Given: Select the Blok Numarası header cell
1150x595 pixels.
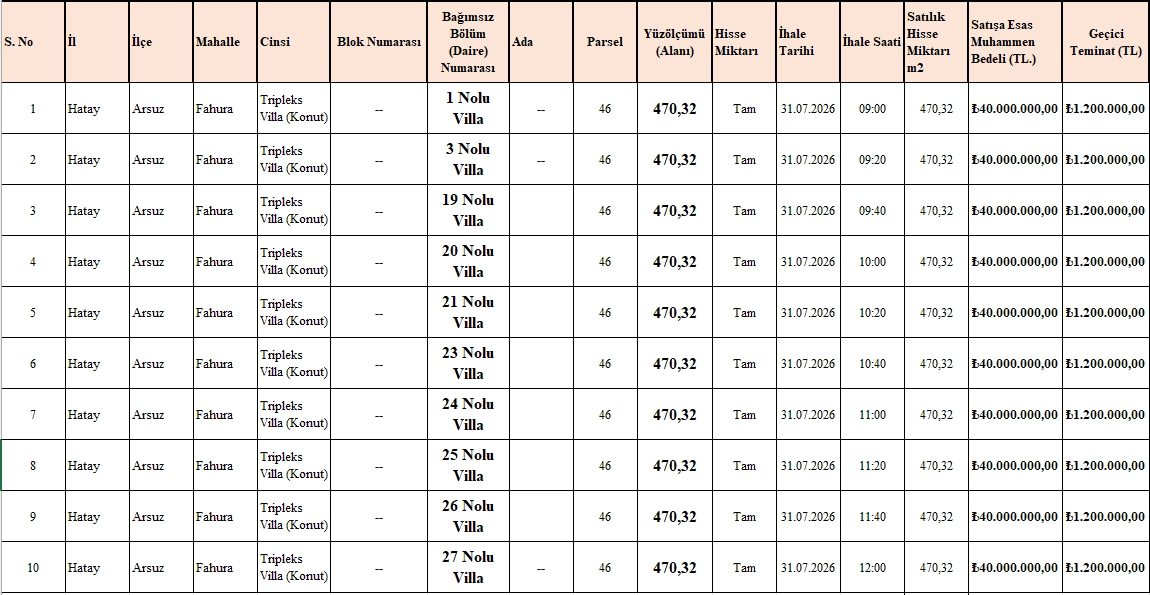Looking at the screenshot, I should pos(378,42).
